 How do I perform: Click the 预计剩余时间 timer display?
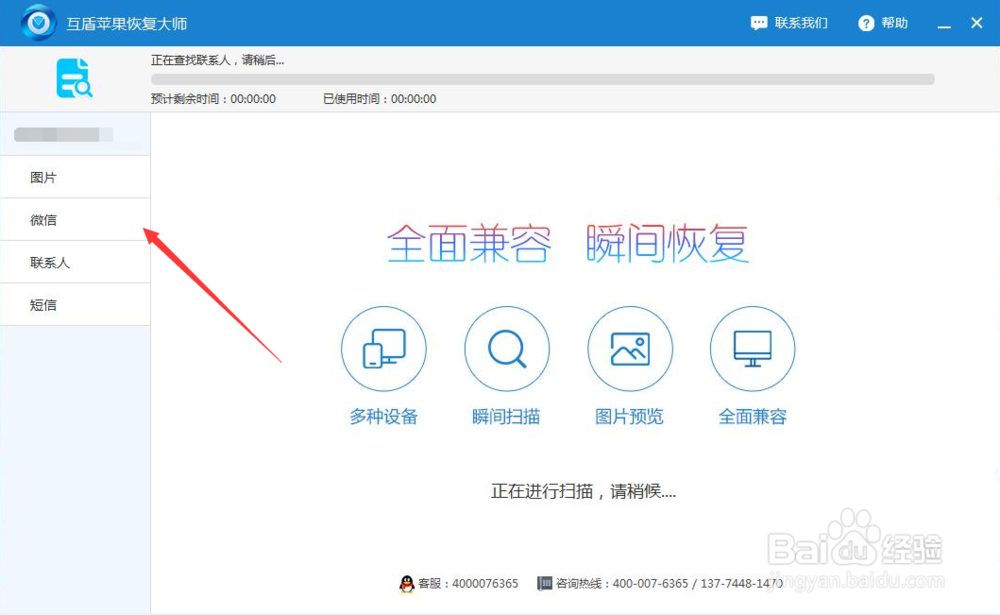pyautogui.click(x=215, y=99)
